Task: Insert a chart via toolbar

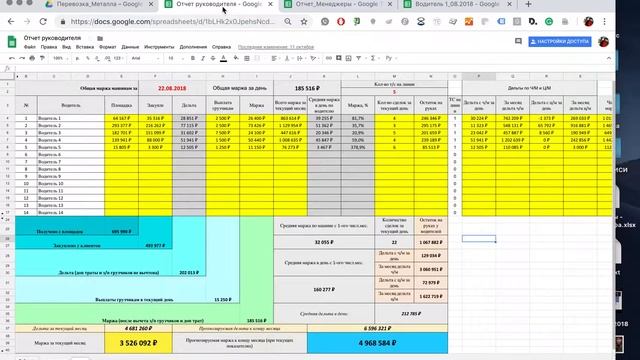Action: [x=349, y=58]
